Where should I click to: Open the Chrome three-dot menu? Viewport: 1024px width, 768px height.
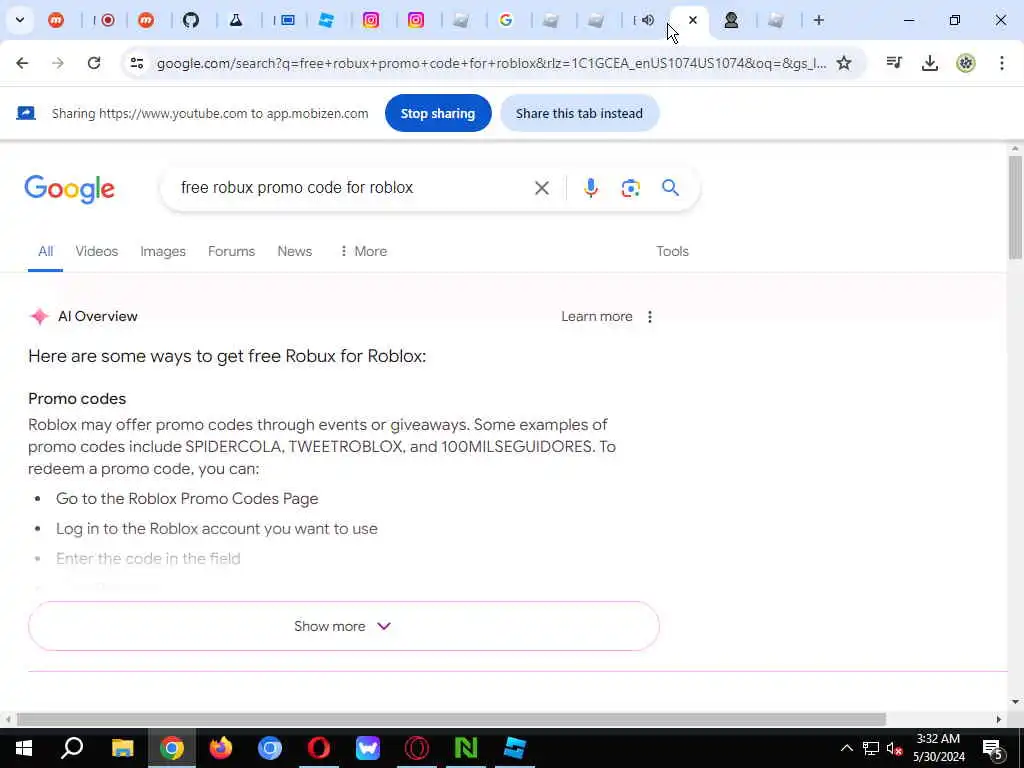[1001, 63]
